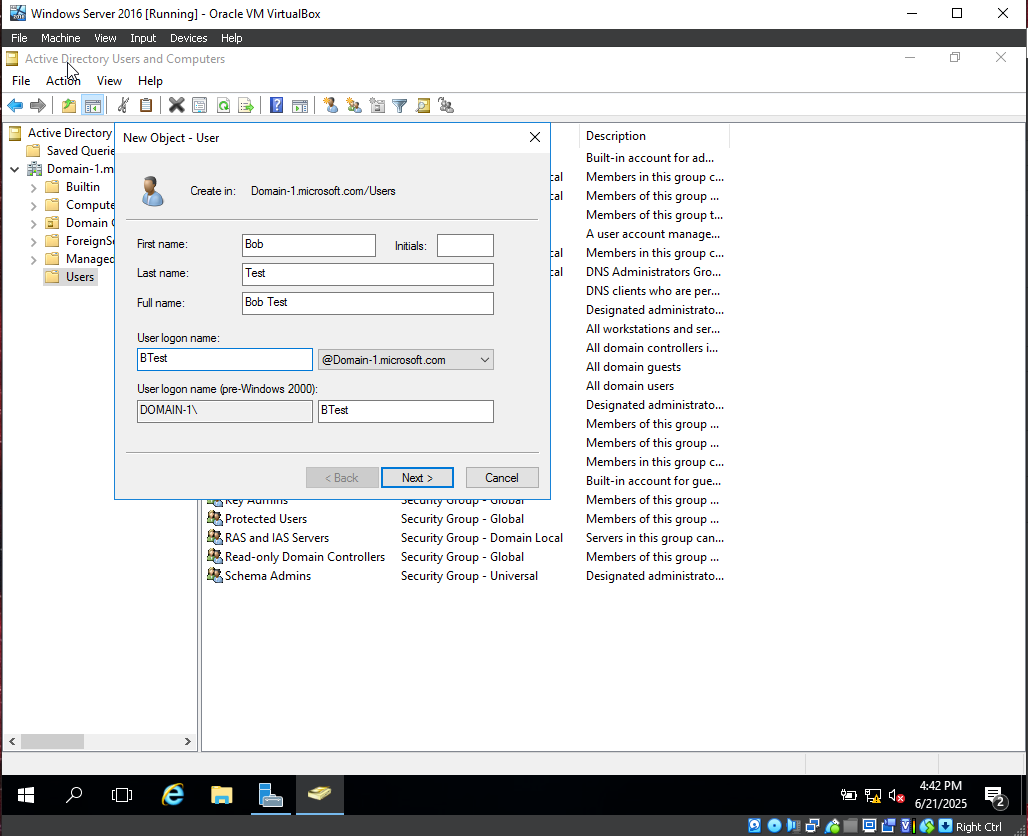Expand the Managed Service Accounts node
Screen dimensions: 1028x836
pos(33,260)
